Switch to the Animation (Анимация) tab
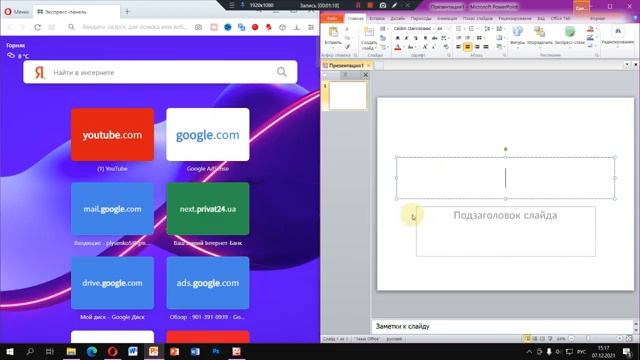The image size is (640, 360). coord(447,18)
